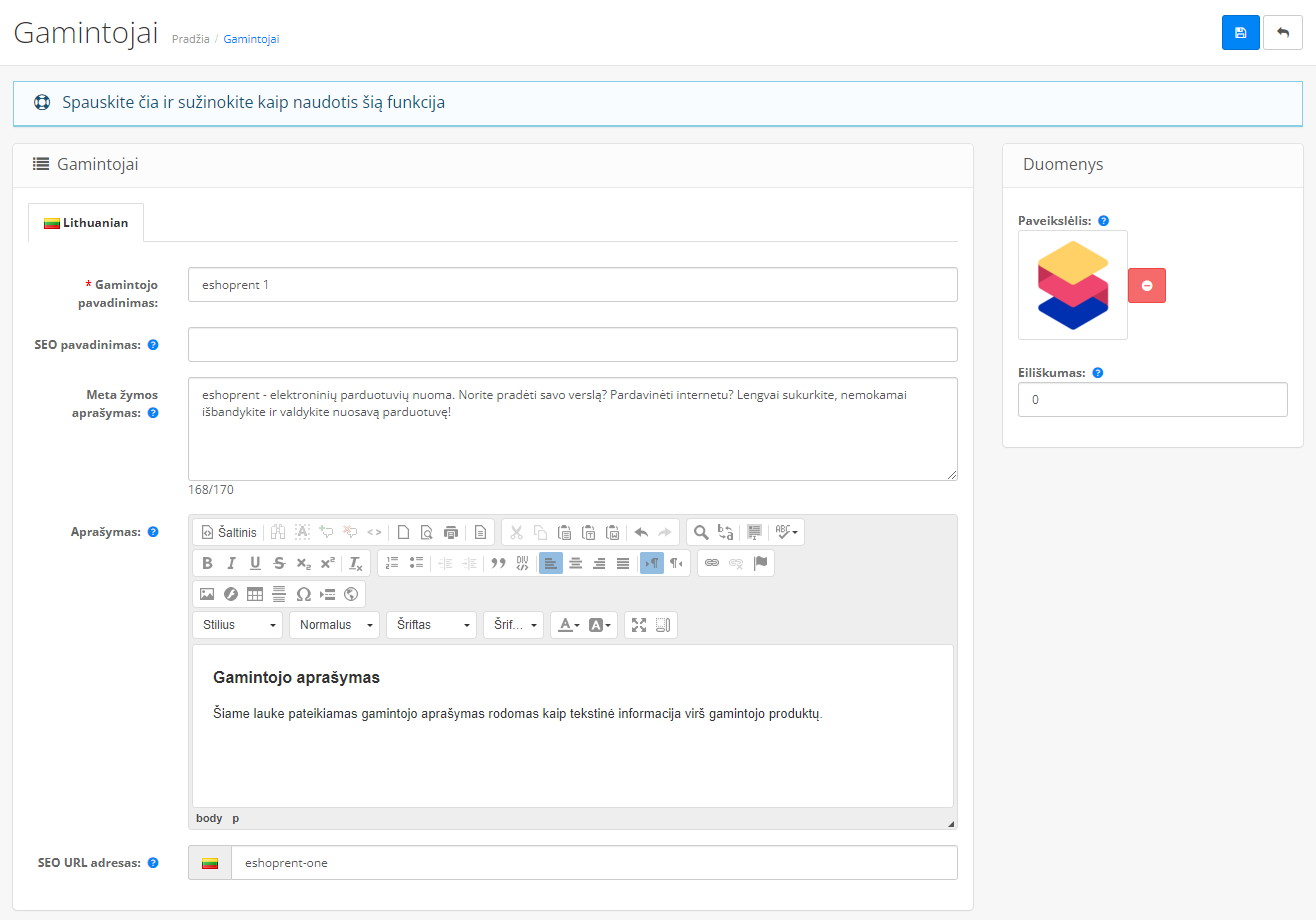This screenshot has width=1316, height=920.
Task: Click the Gamintojo pavadinimas input field
Action: click(573, 285)
